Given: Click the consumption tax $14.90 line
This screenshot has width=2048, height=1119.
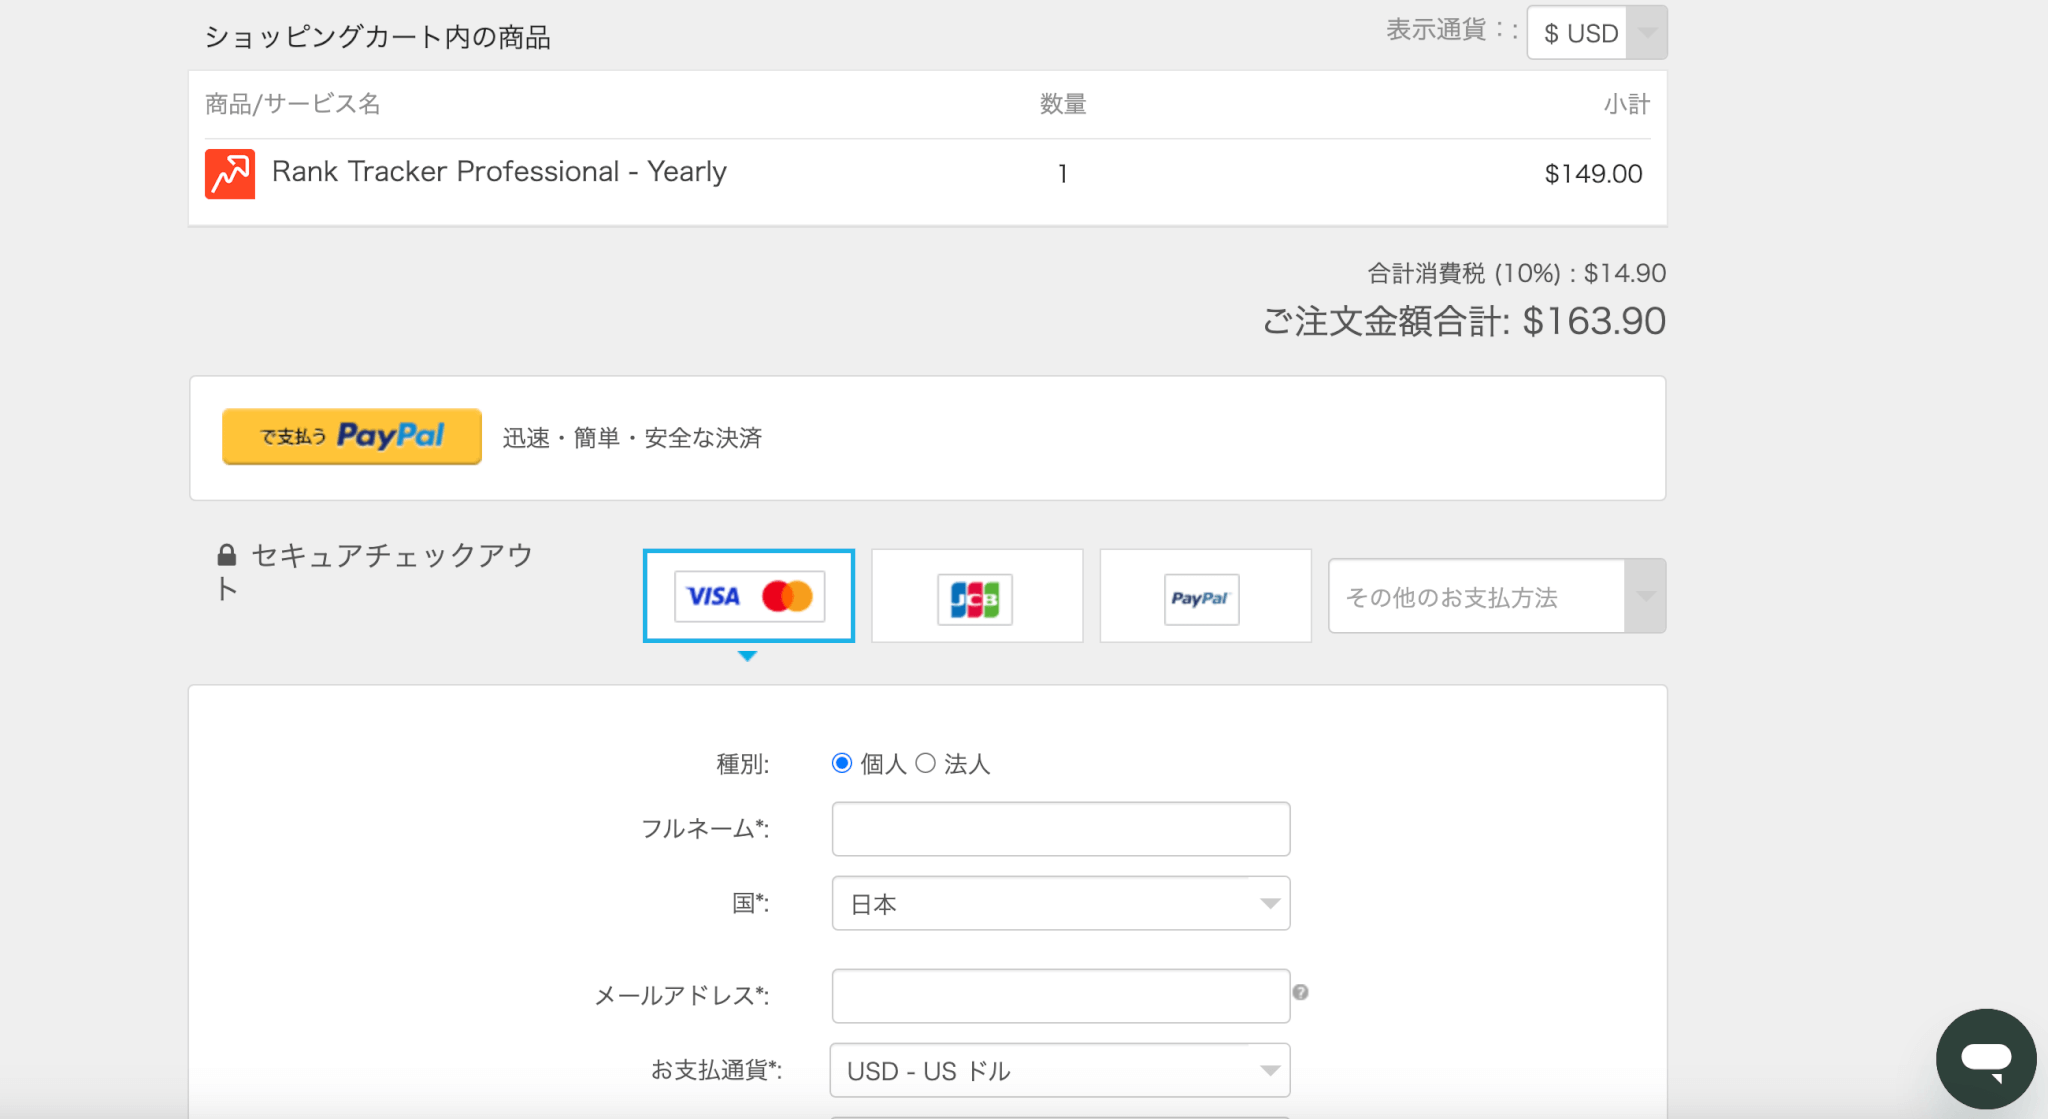Looking at the screenshot, I should [x=1516, y=273].
